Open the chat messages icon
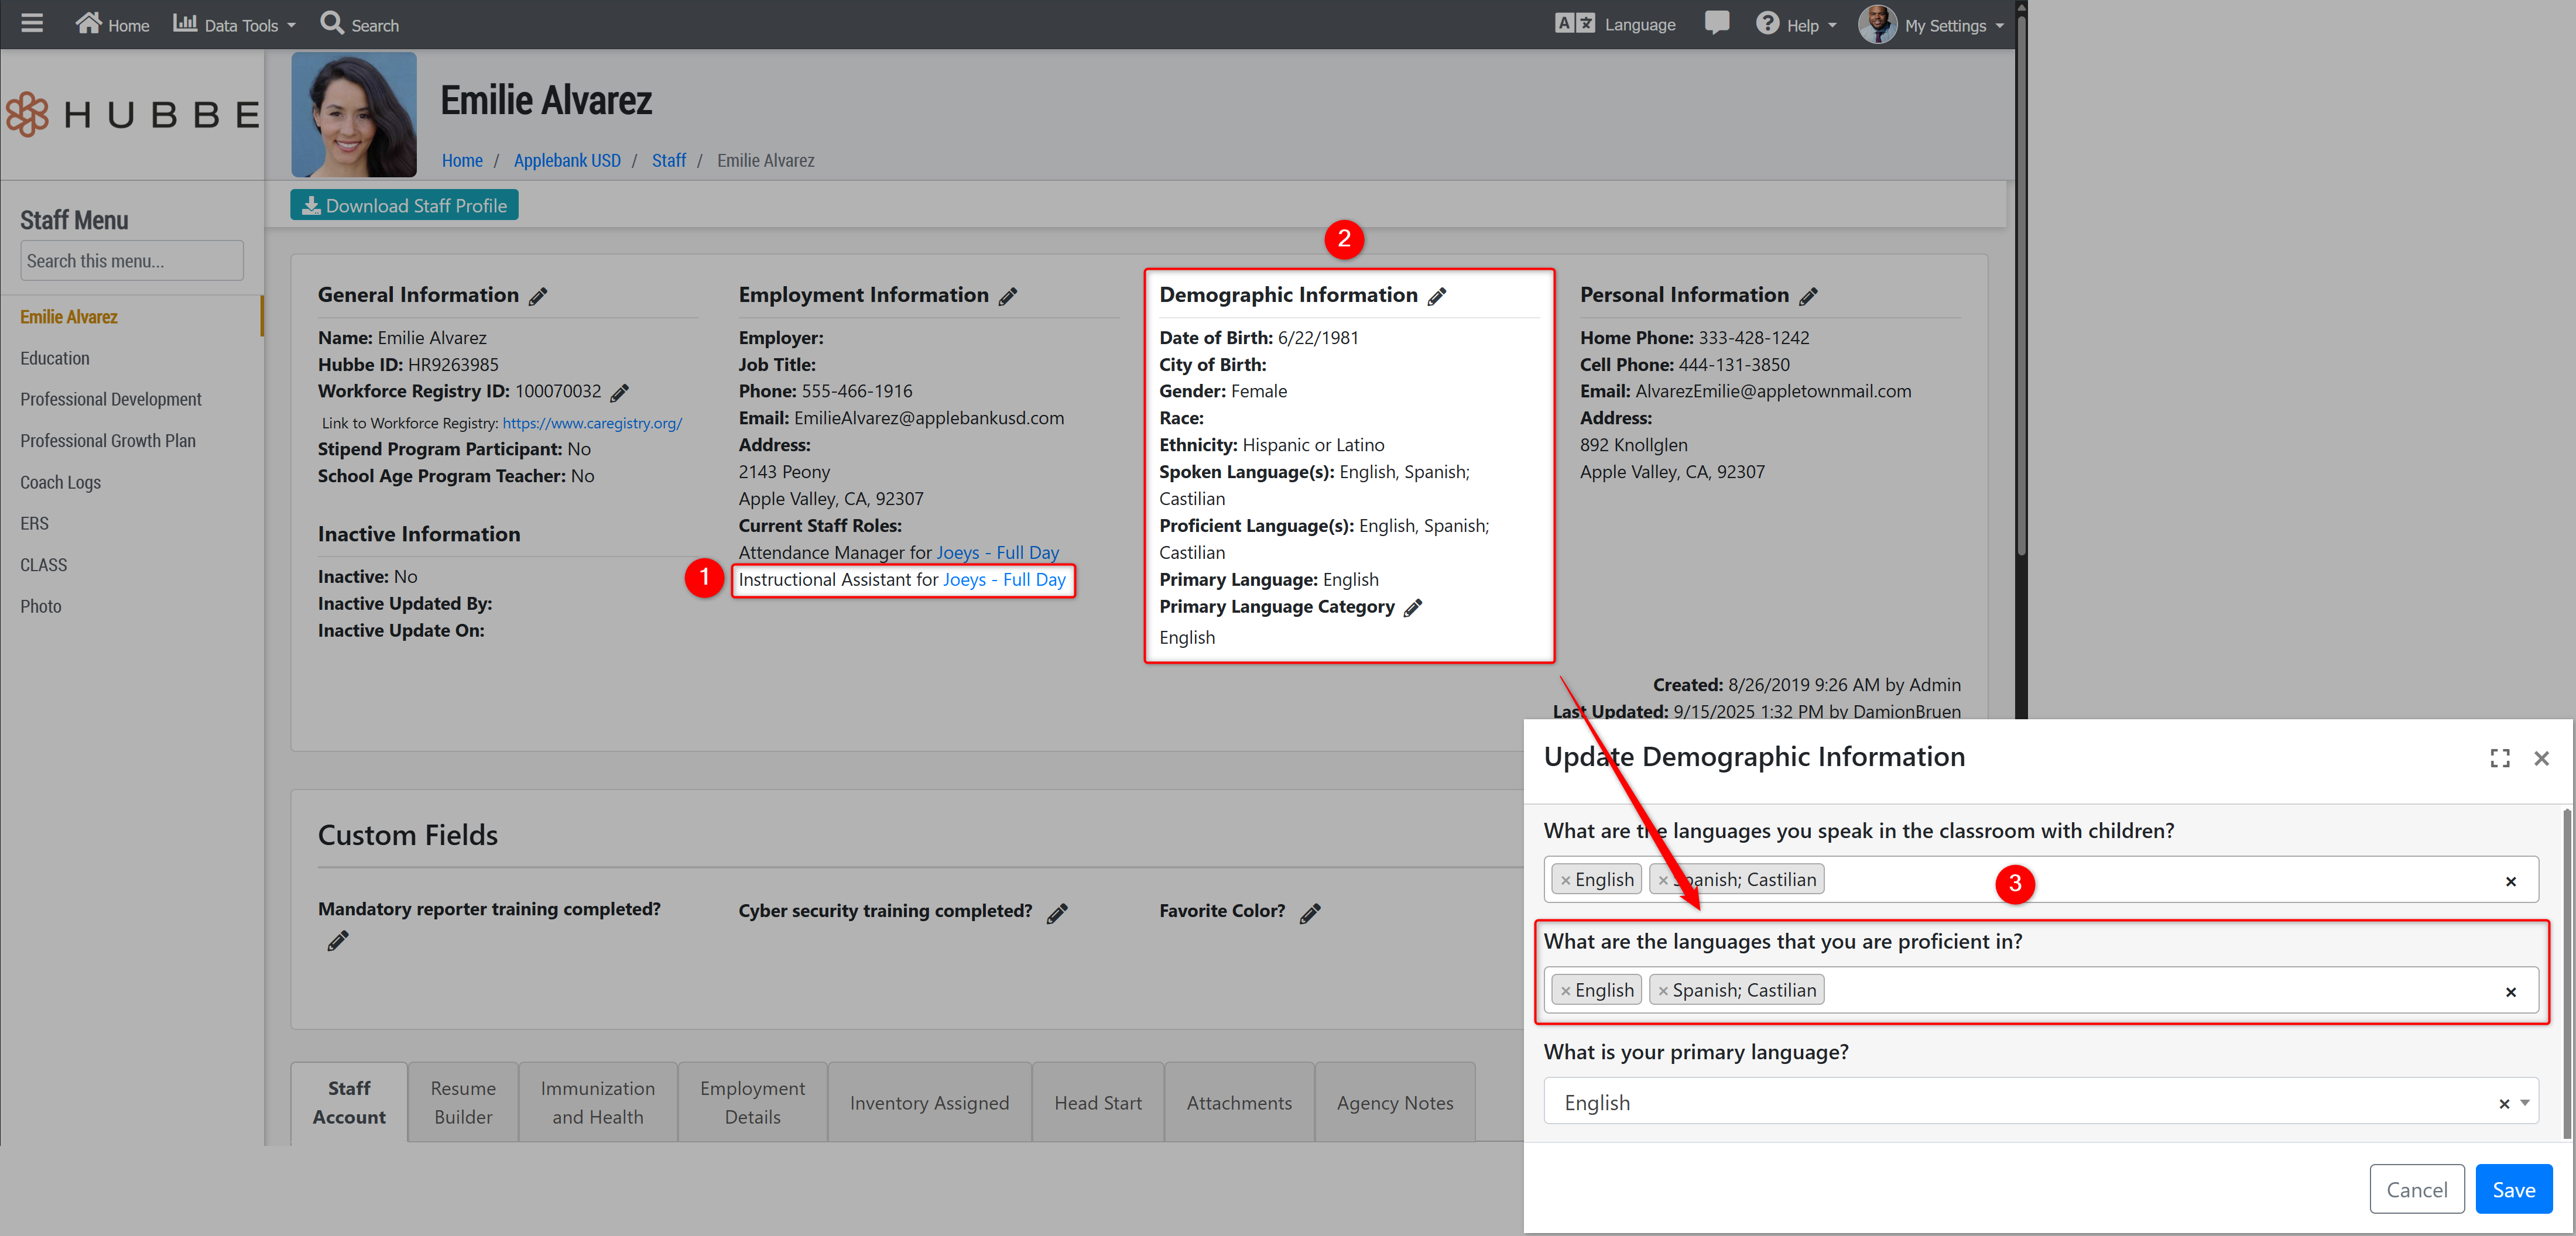This screenshot has width=2576, height=1236. coord(1716,23)
